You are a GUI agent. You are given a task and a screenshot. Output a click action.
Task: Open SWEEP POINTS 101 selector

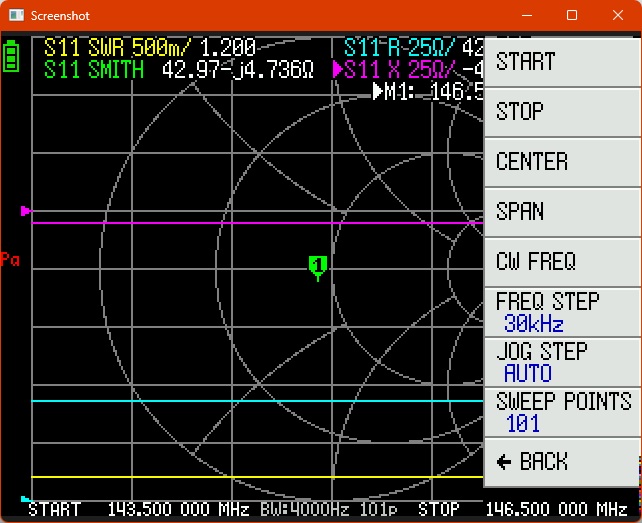pos(561,412)
